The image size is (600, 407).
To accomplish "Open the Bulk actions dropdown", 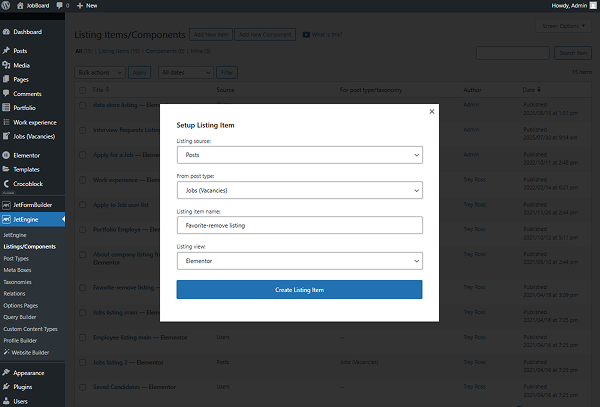I will 100,72.
